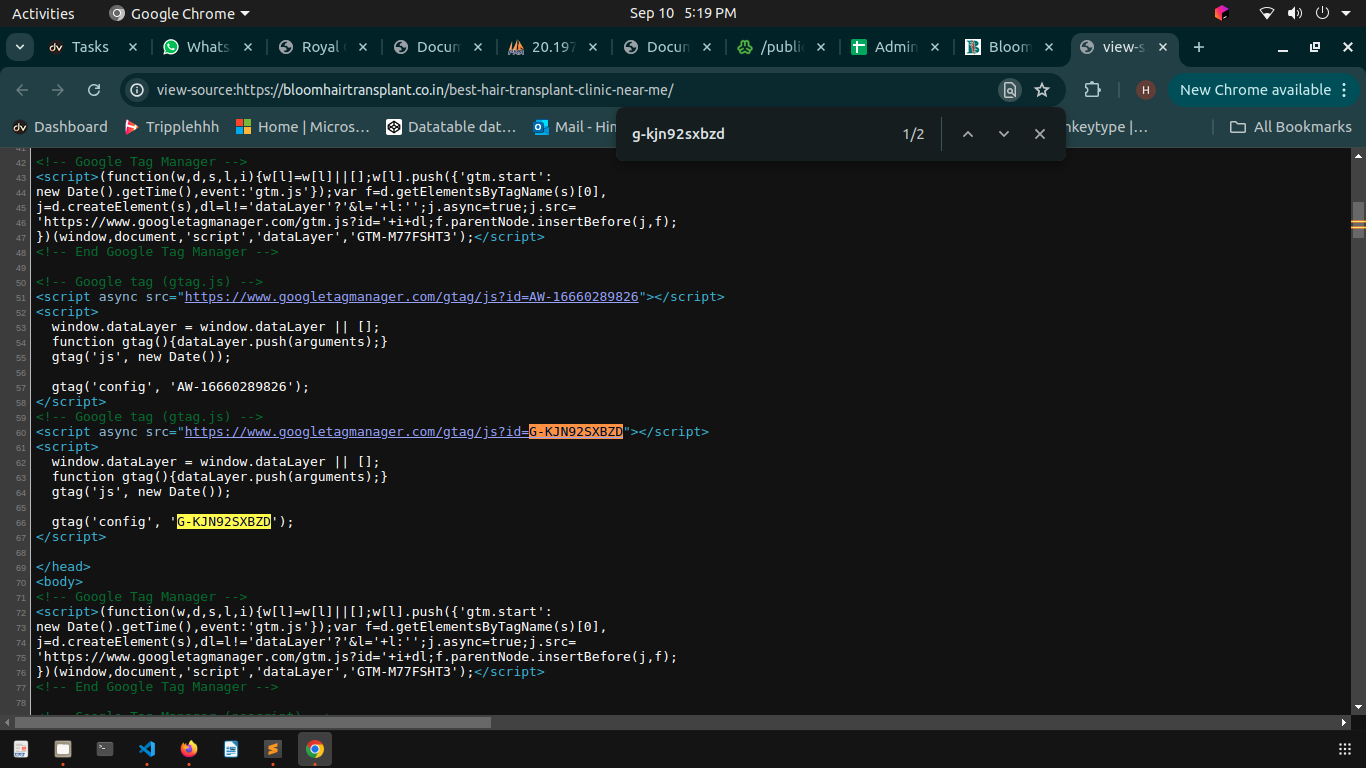1366x768 pixels.
Task: Close the find bar
Action: click(1040, 134)
